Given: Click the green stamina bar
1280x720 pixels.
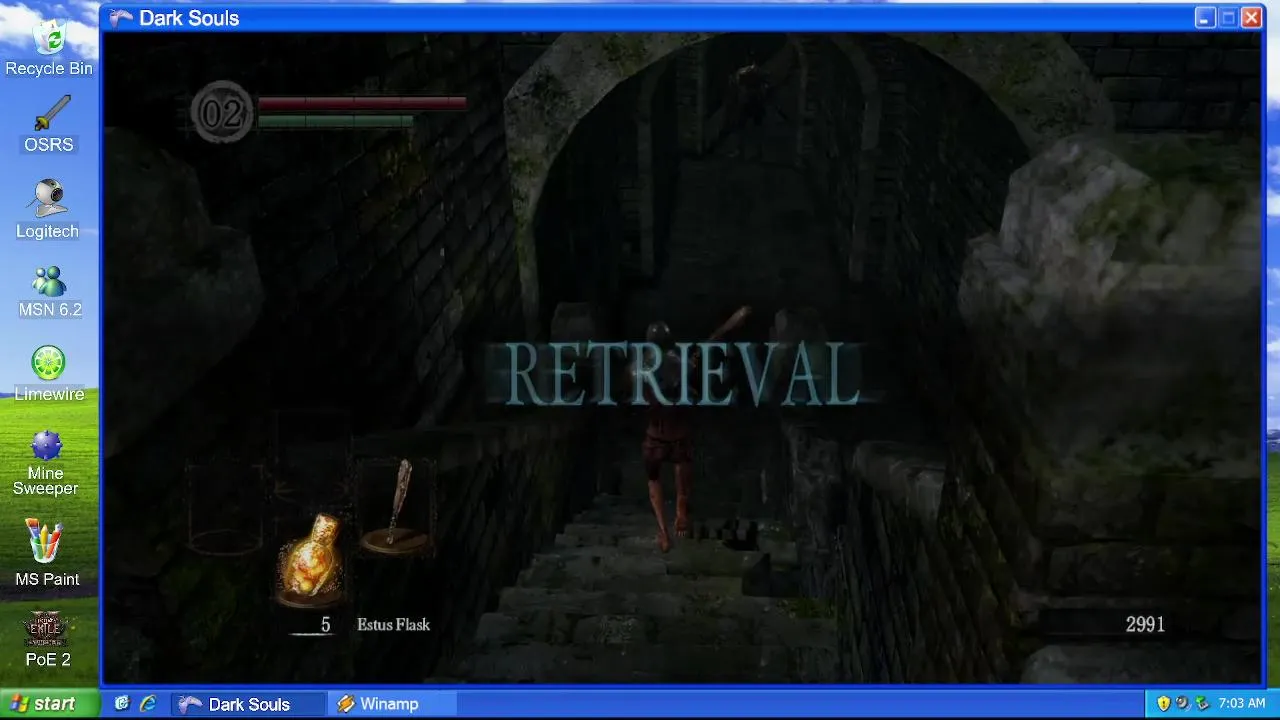Looking at the screenshot, I should point(336,121).
